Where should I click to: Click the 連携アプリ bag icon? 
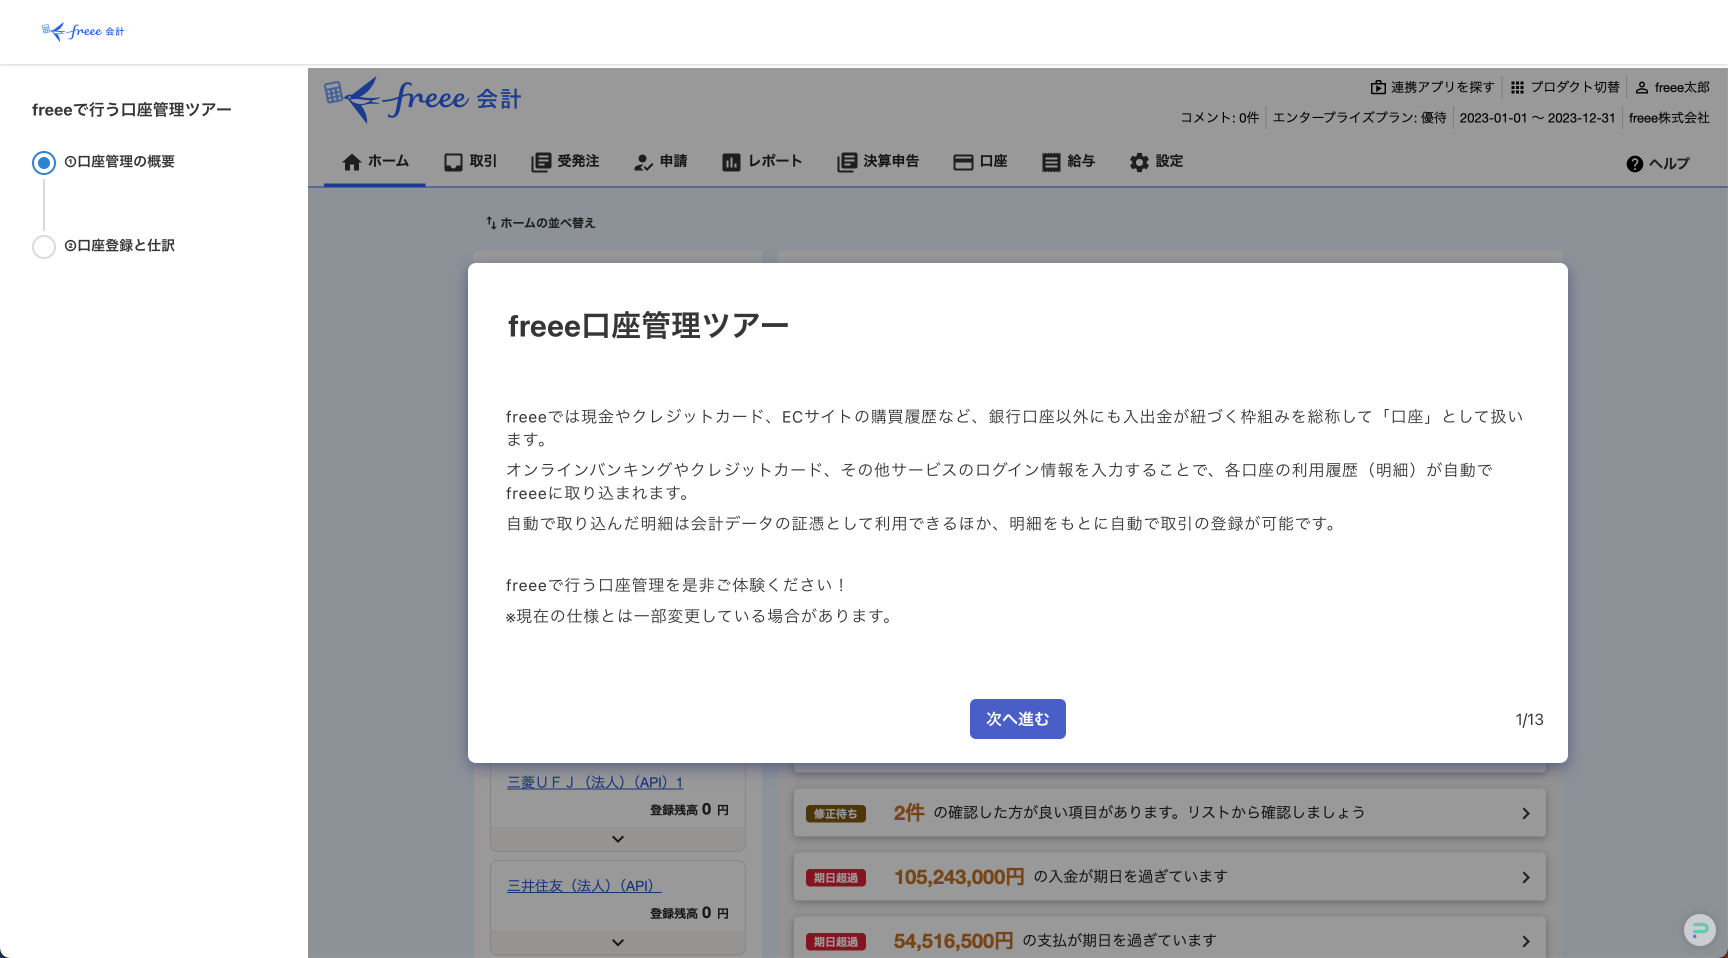pos(1378,88)
